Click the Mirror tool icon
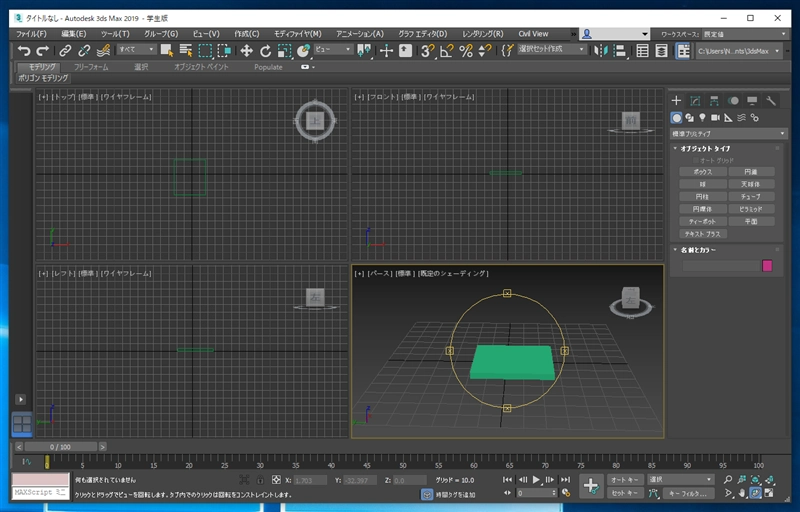Screen dimensions: 800x512 601,50
